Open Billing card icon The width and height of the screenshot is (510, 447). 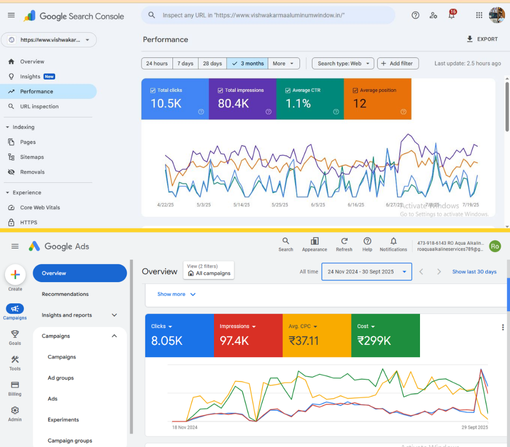coord(15,385)
